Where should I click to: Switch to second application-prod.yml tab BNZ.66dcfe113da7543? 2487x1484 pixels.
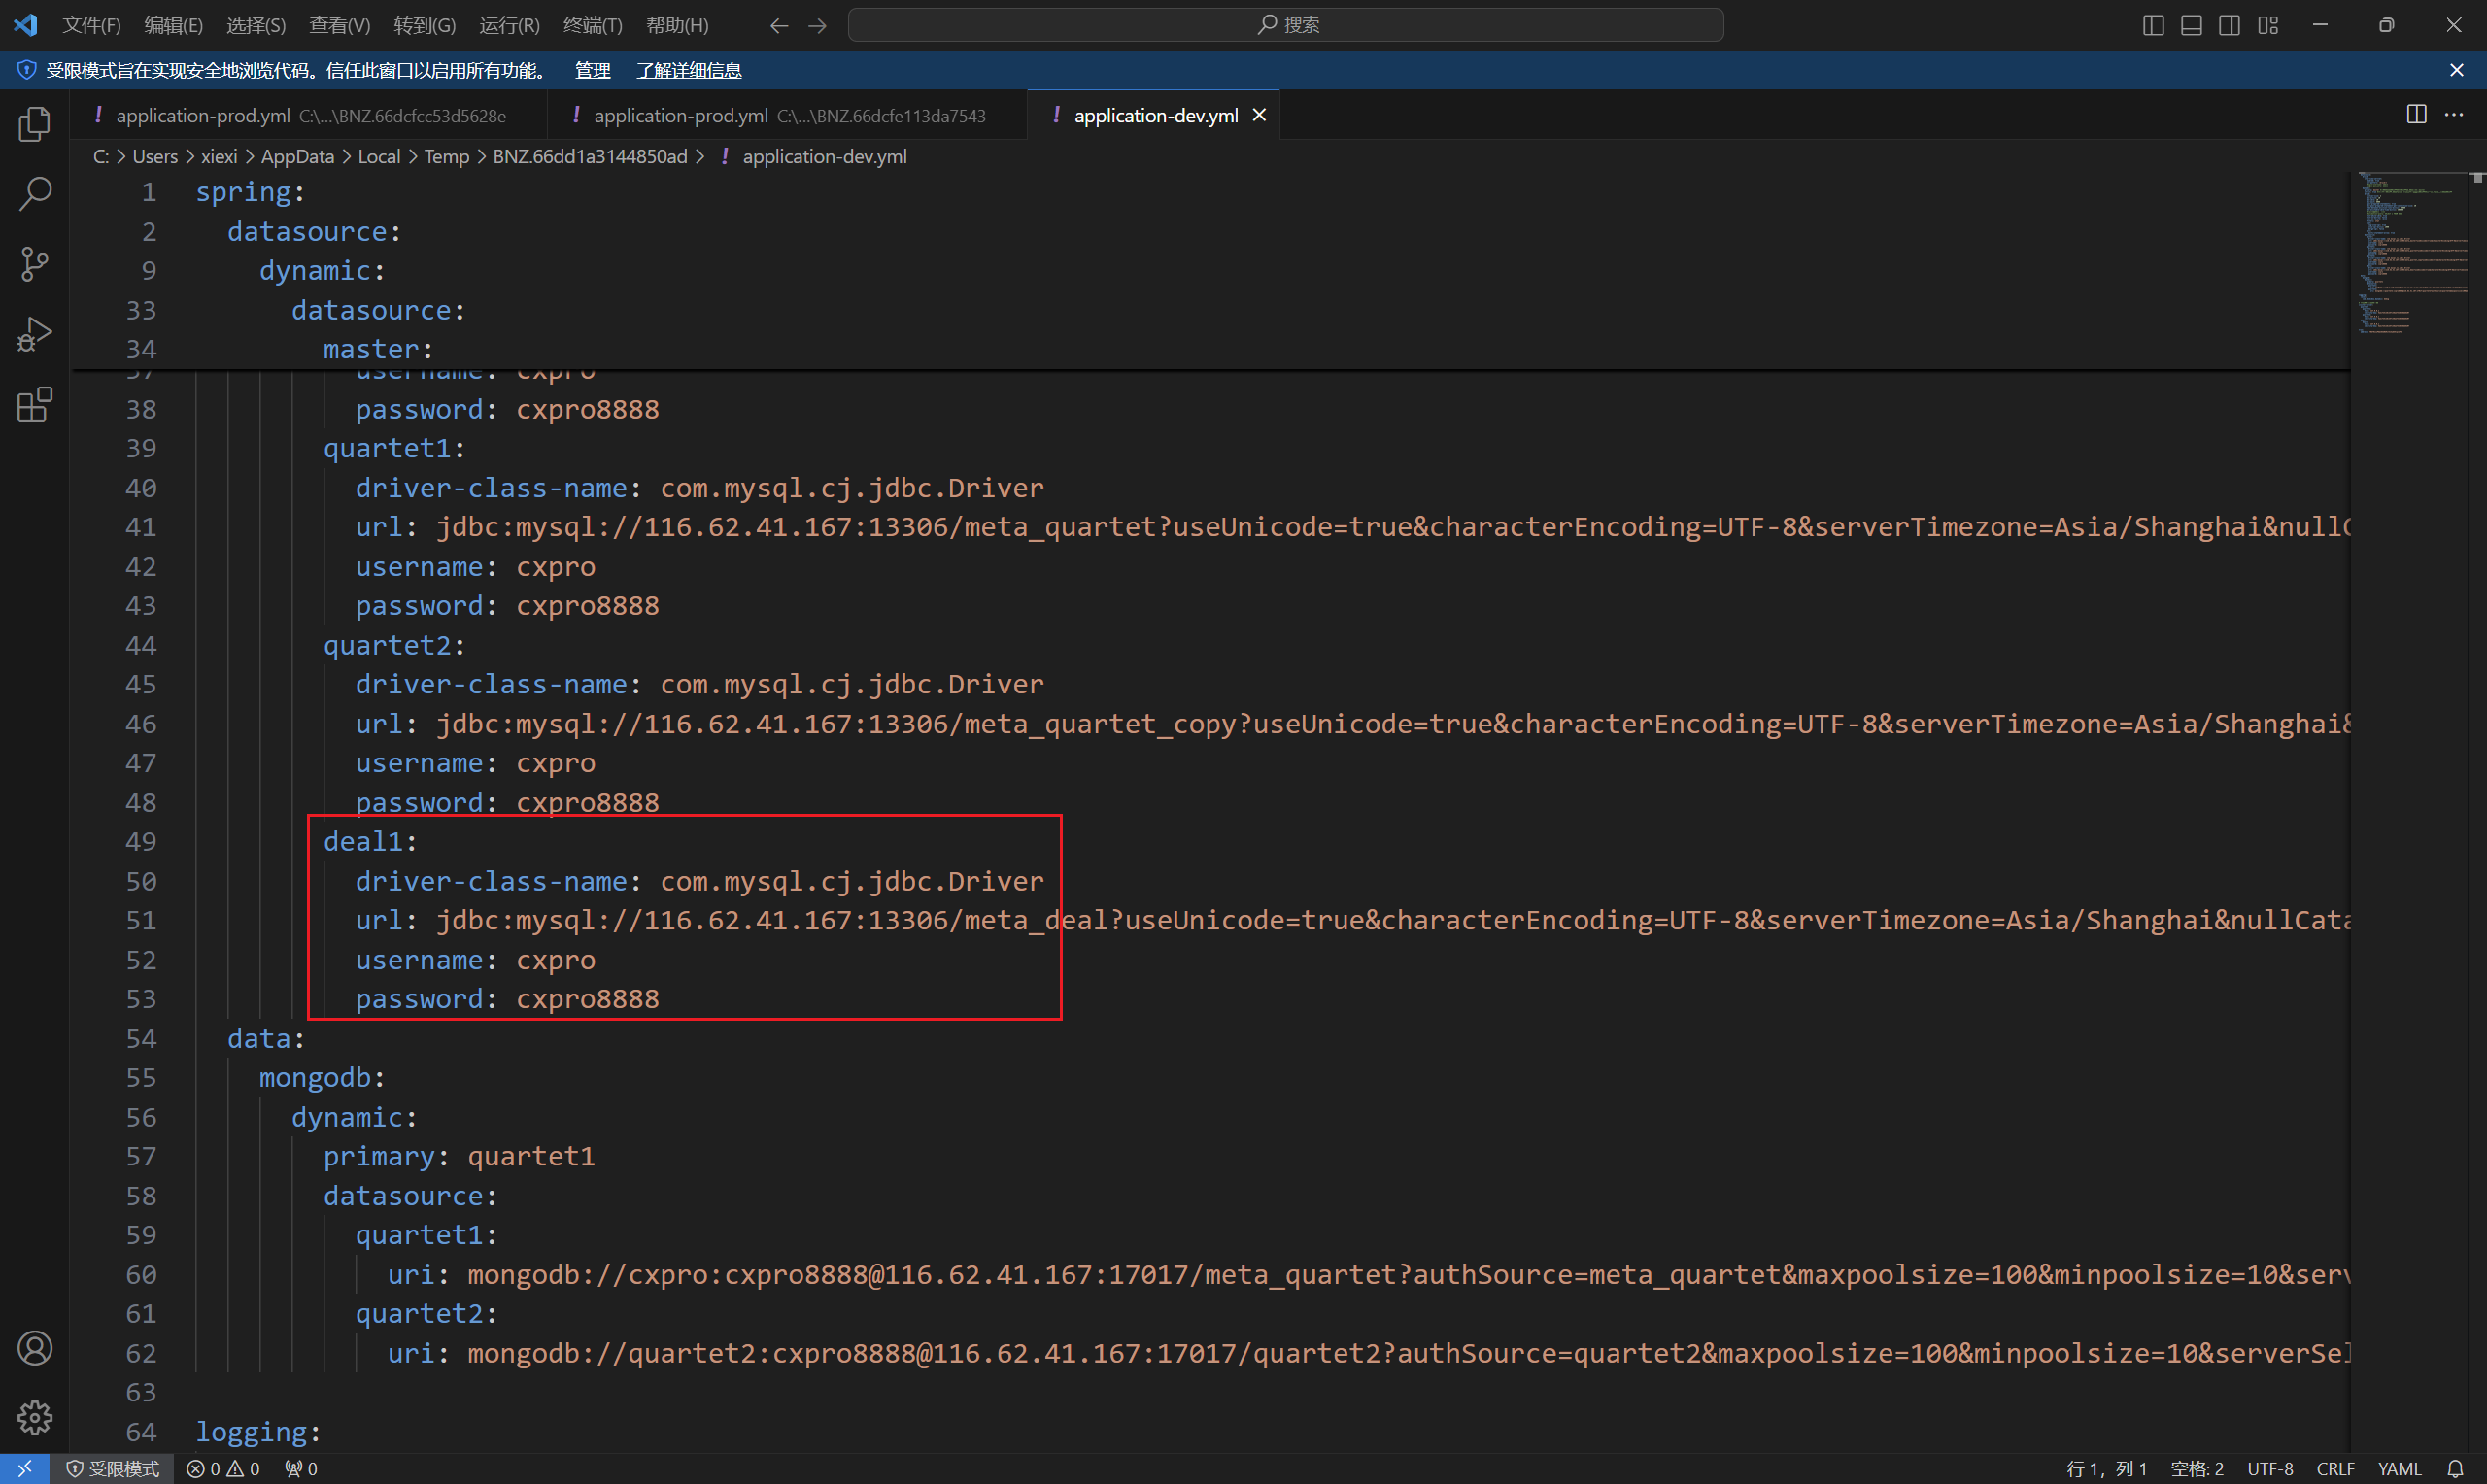(x=787, y=115)
